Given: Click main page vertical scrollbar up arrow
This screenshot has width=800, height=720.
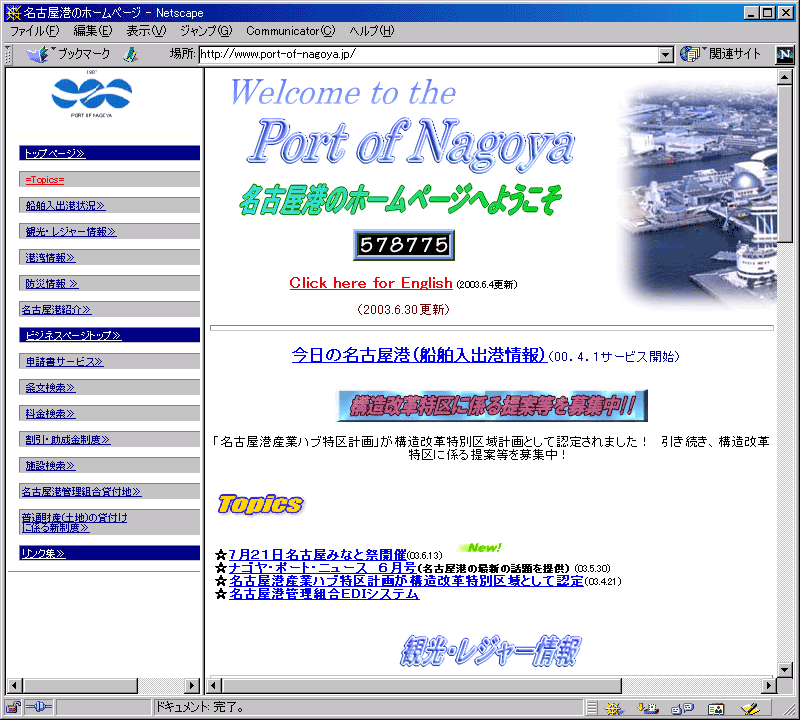Looking at the screenshot, I should 784,77.
